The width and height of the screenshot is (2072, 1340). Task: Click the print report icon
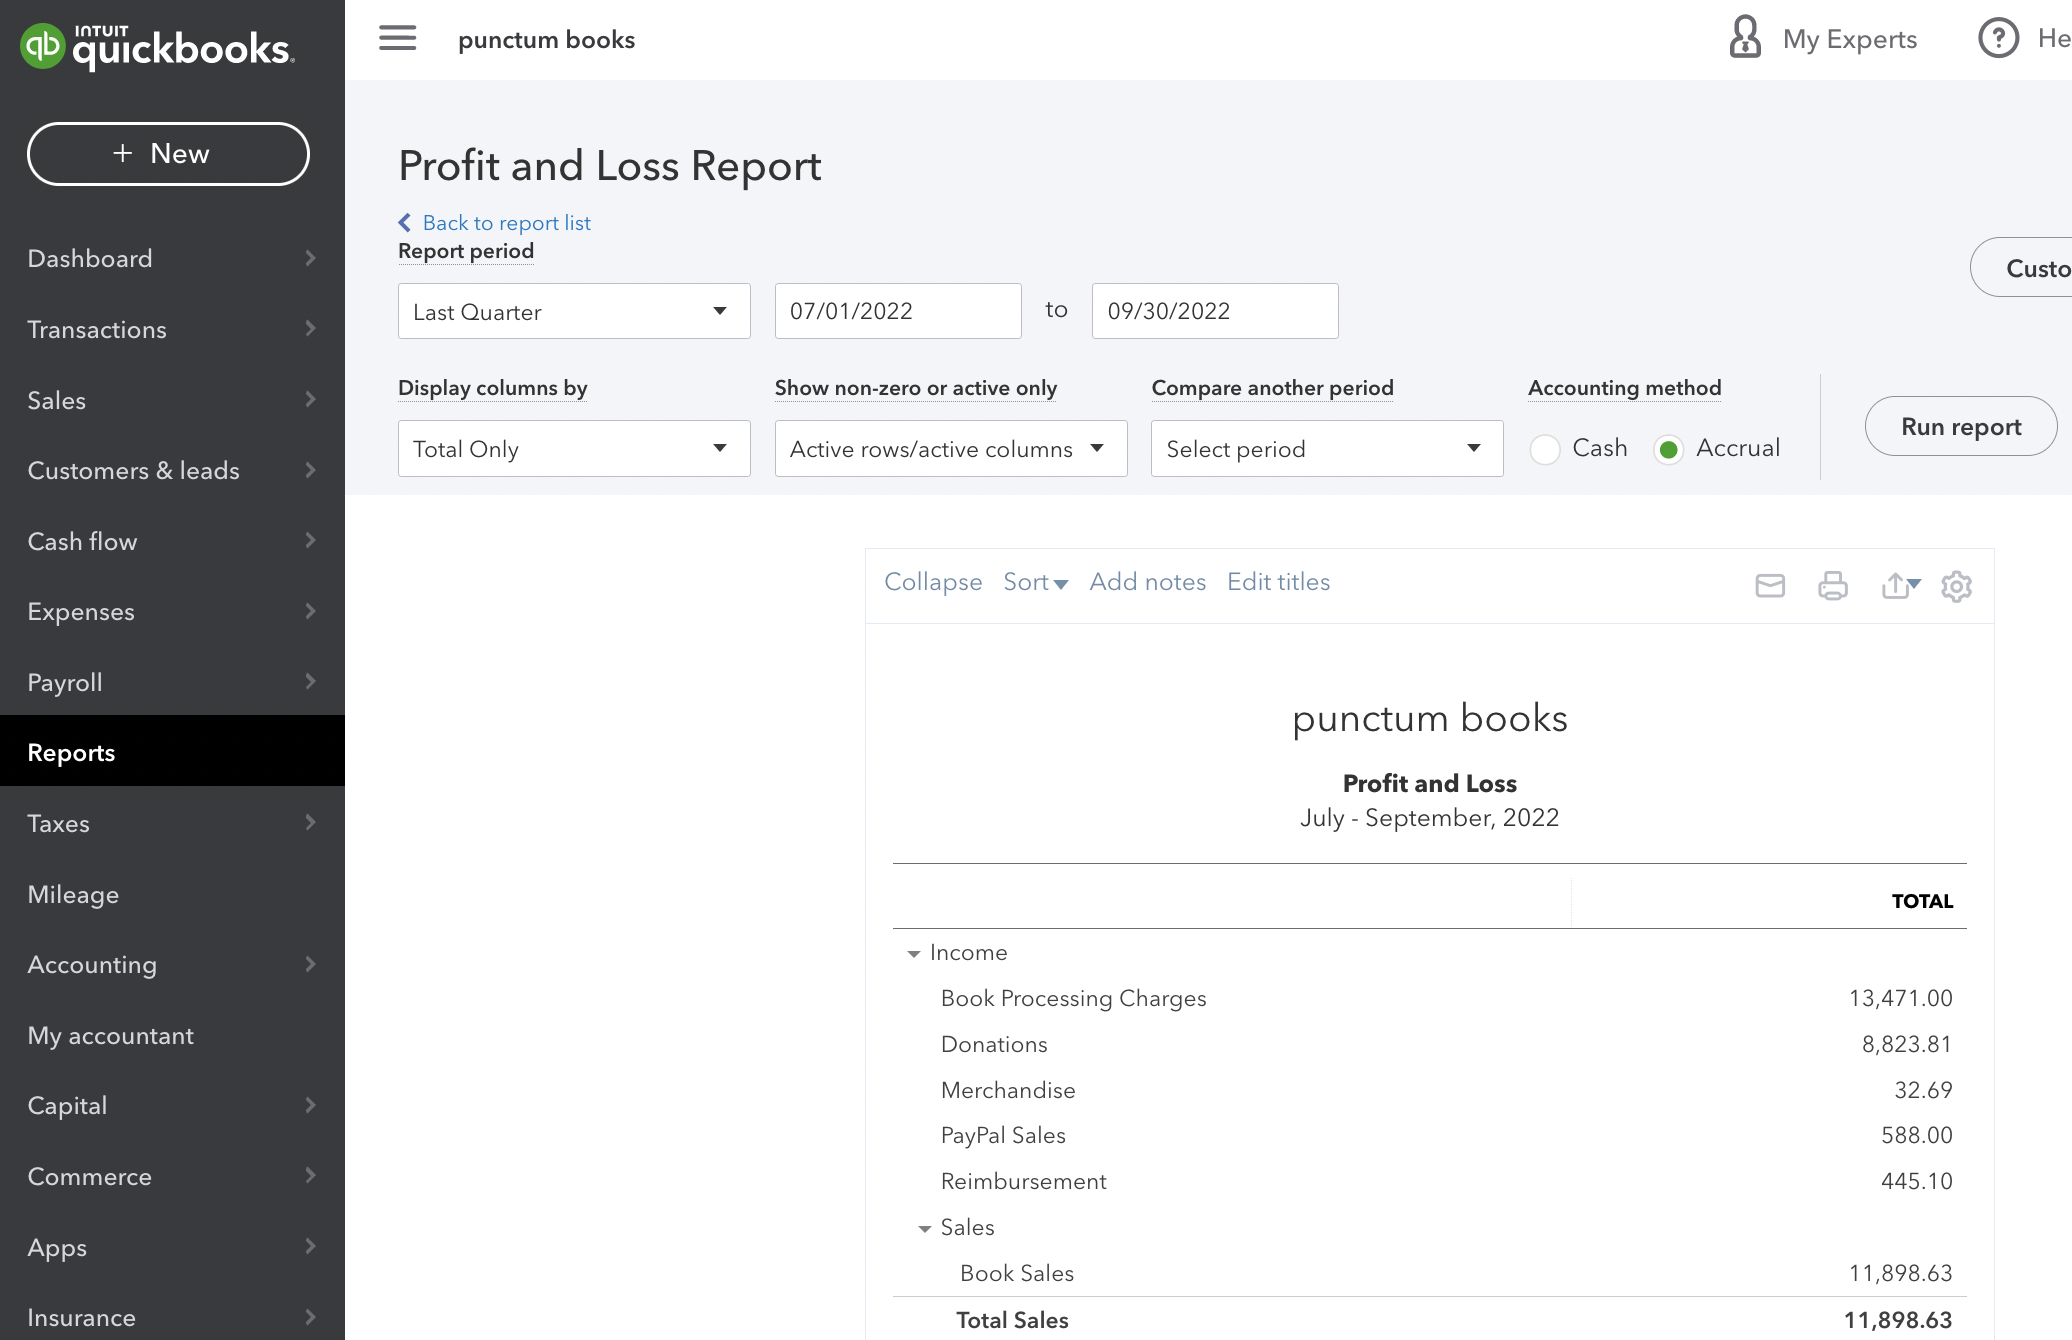(x=1832, y=585)
